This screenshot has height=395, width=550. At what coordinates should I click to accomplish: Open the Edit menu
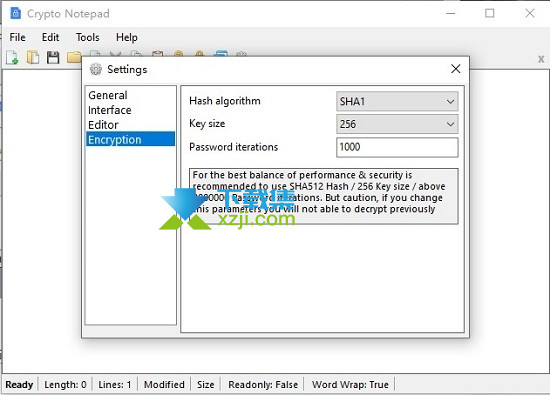coord(51,37)
